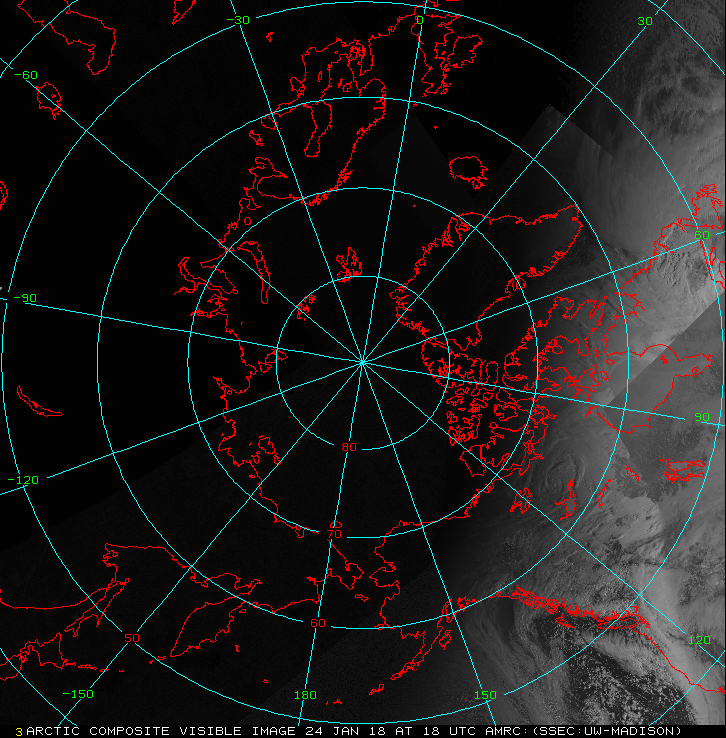This screenshot has height=738, width=726.
Task: Click the green 150 longitude label
Action: point(485,695)
